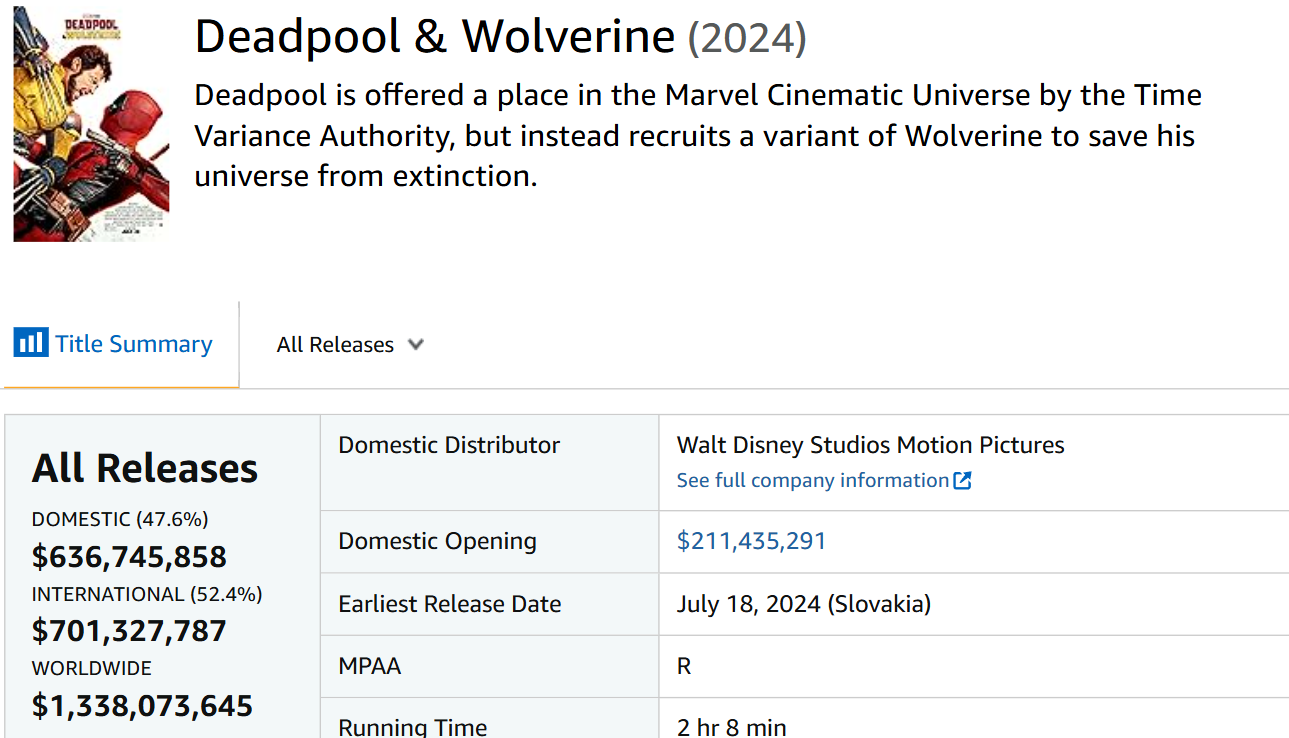Screen dimensions: 1289x738
Task: Click the international gross $701,327,787
Action: pyautogui.click(x=129, y=631)
